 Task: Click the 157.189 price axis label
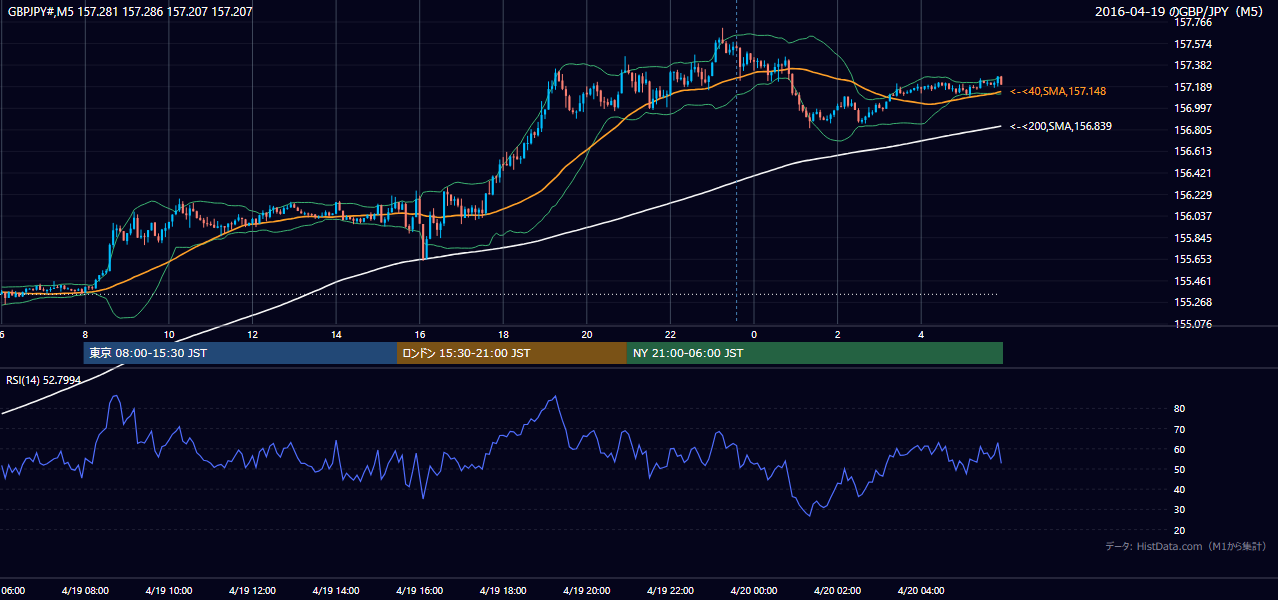(1193, 87)
